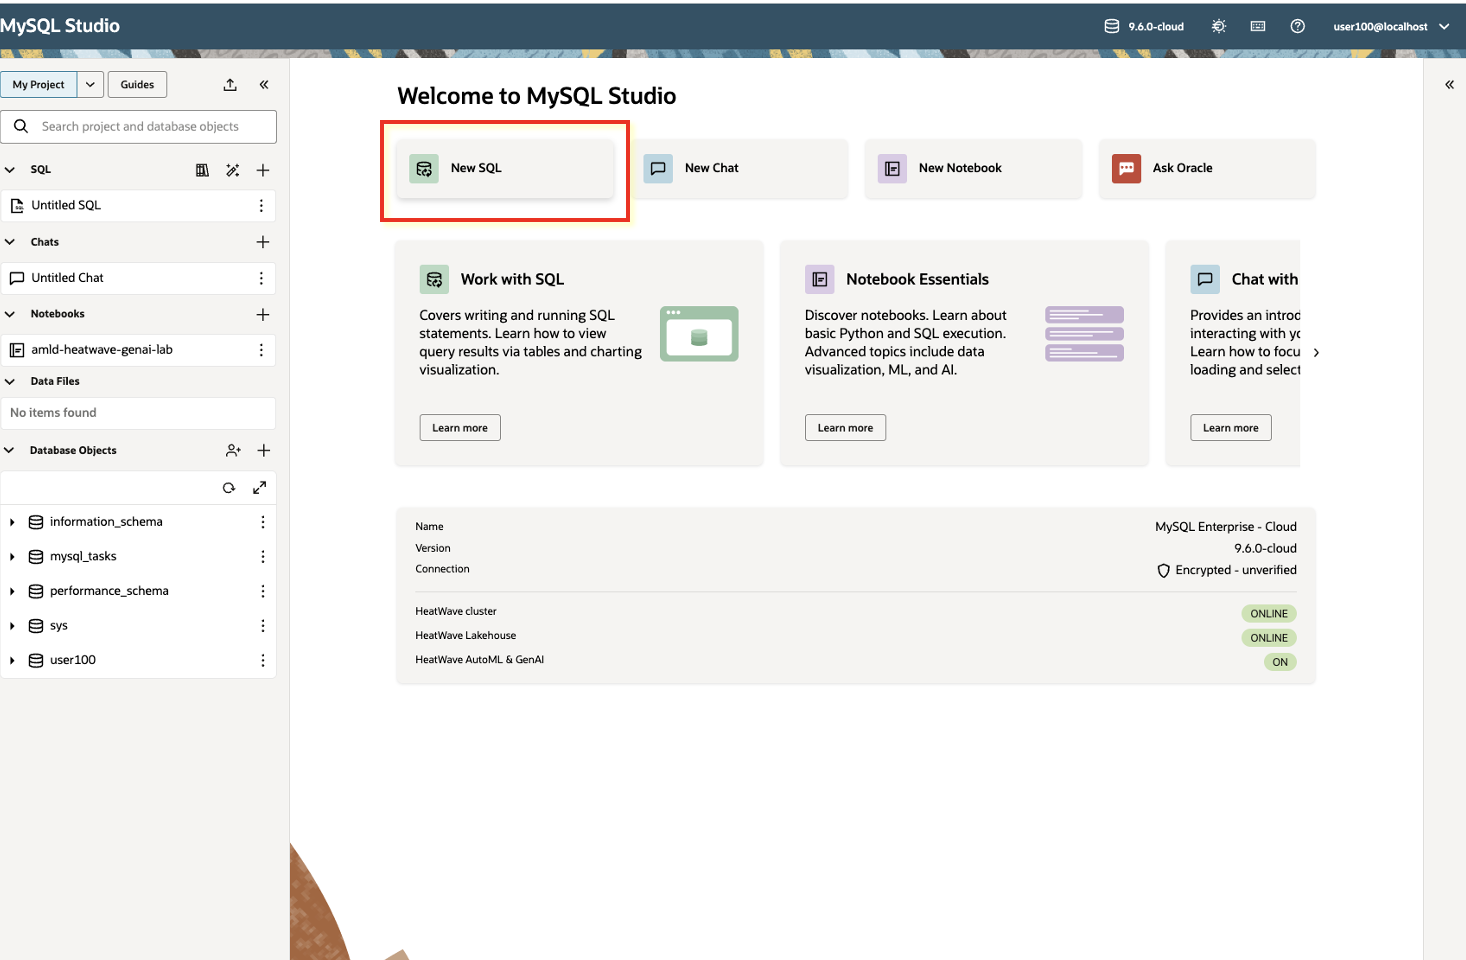Add a new notebook with the plus icon

tap(263, 314)
